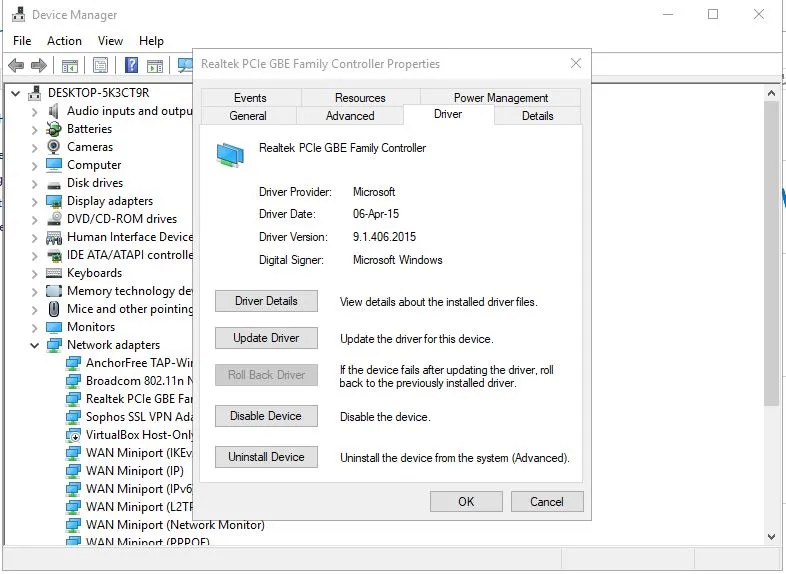Select the AnchorFree TAP-Windows adapter entry
The width and height of the screenshot is (786, 574).
pos(139,363)
